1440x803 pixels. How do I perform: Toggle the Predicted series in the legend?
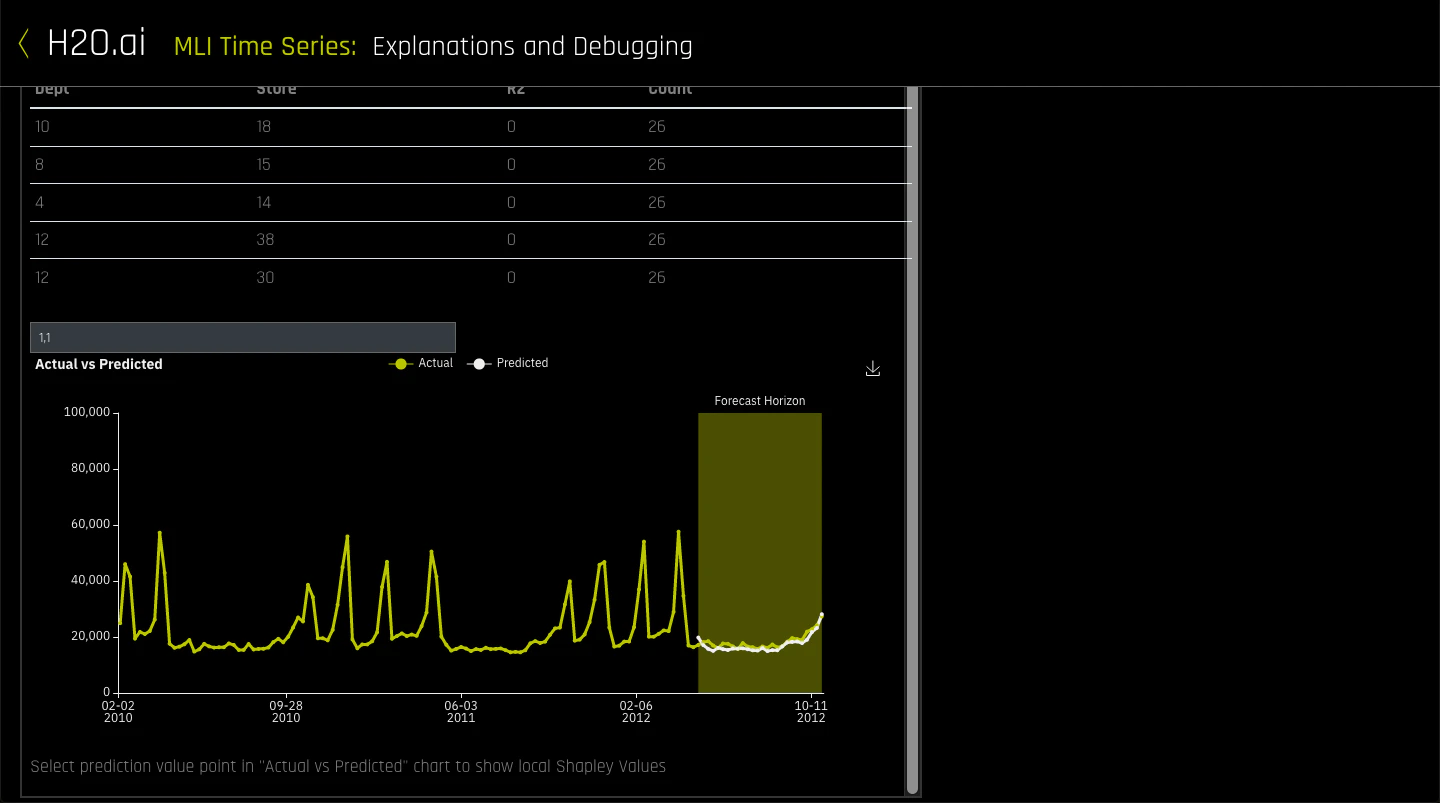(x=508, y=363)
